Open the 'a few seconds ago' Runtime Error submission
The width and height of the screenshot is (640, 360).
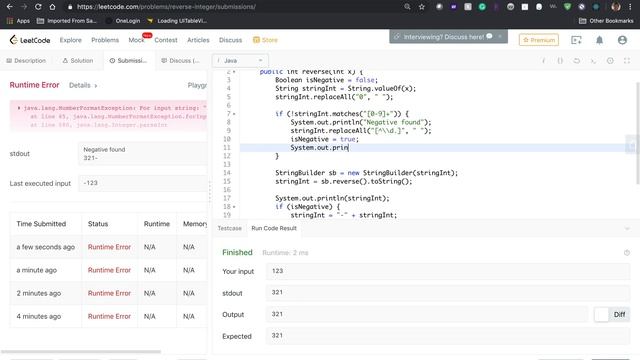[x=109, y=247]
